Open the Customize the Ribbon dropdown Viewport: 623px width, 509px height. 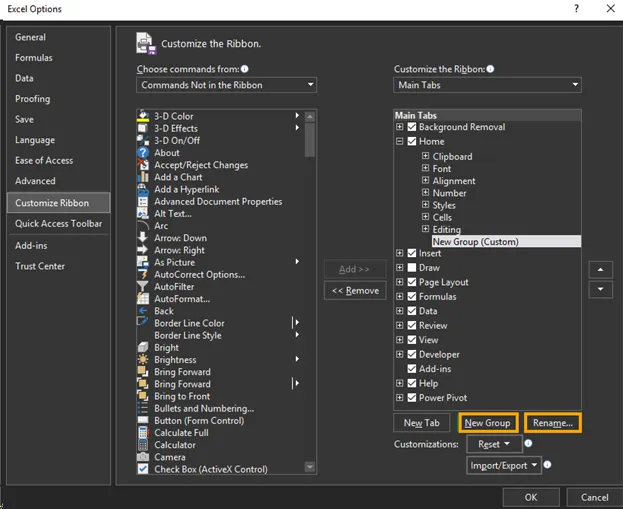pyautogui.click(x=487, y=85)
